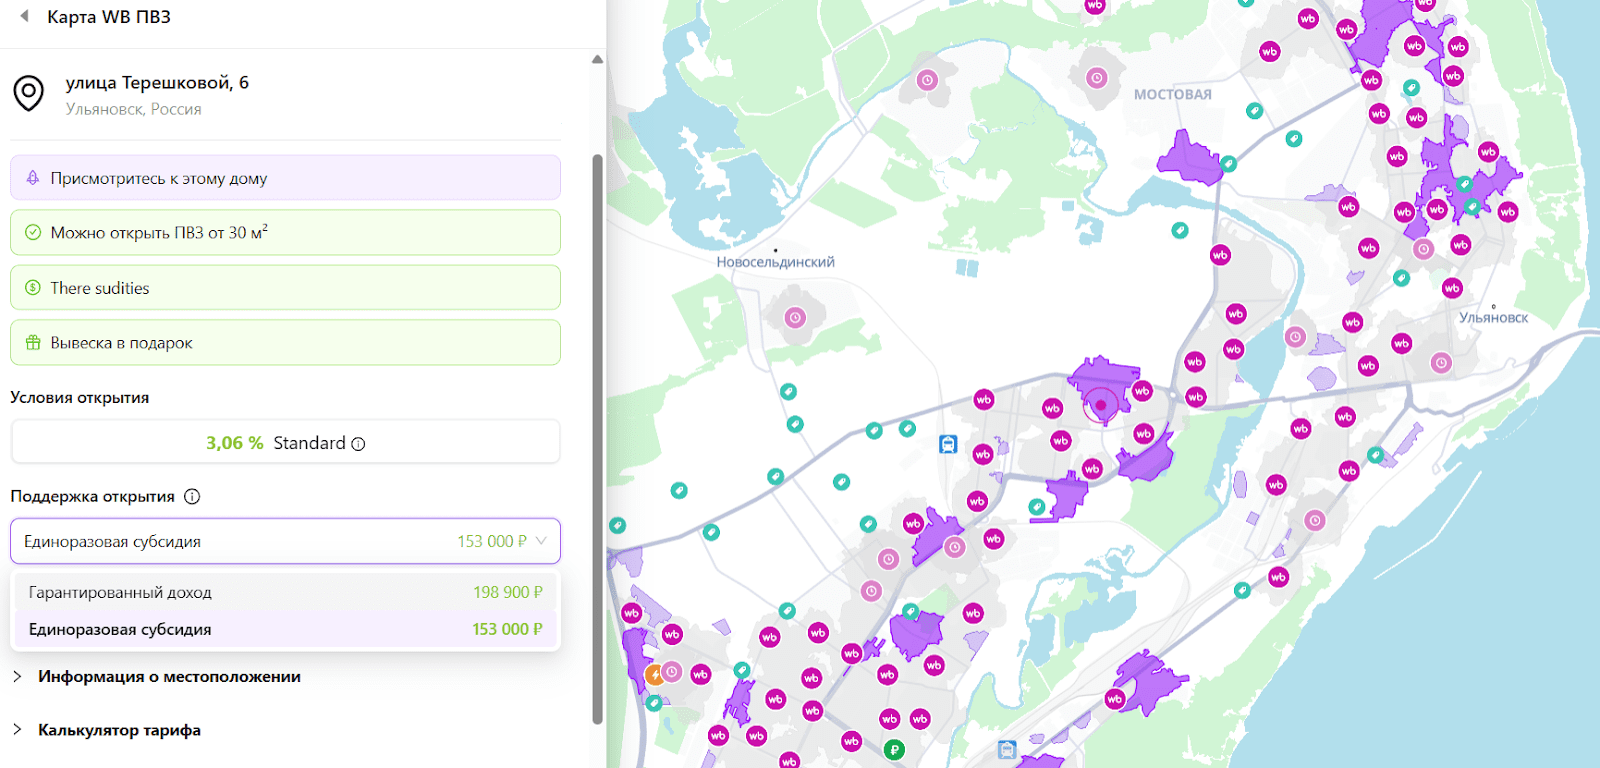Screen dimensions: 1600x768
Task: Click checkmark icon in Можно открыть ПВЗ banner
Action: 33,232
